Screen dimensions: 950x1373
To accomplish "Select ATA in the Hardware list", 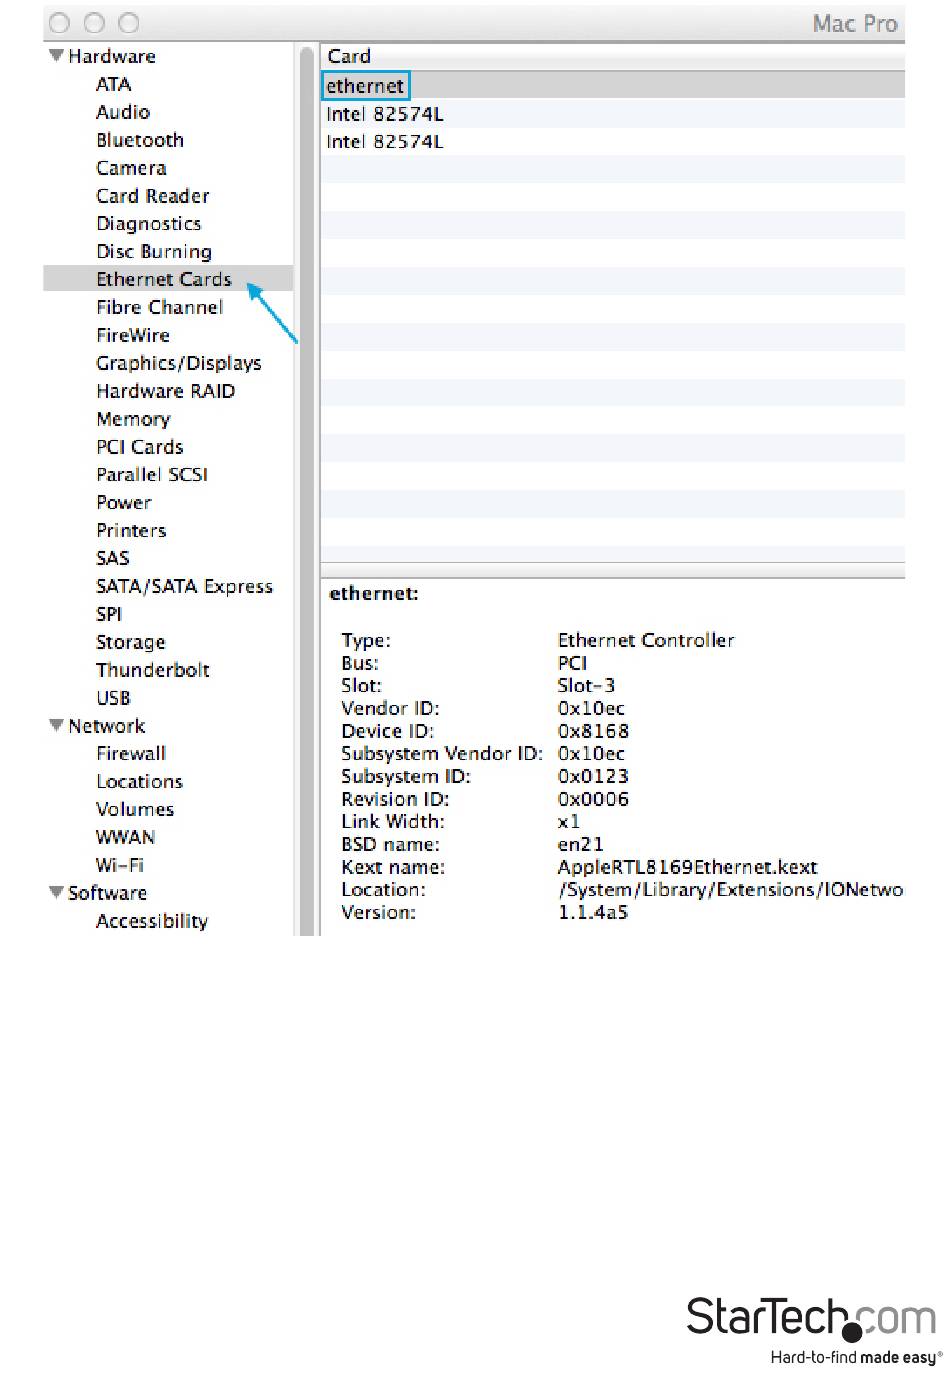I will 113,84.
